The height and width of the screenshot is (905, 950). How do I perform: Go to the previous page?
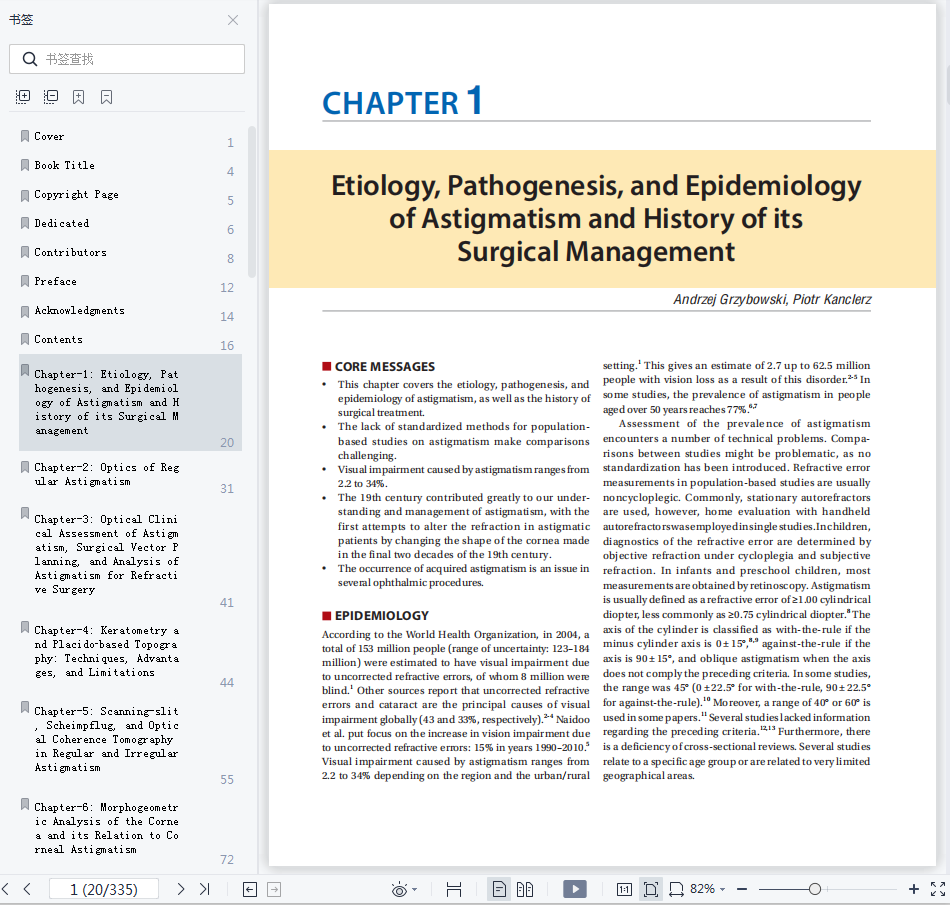coord(27,889)
